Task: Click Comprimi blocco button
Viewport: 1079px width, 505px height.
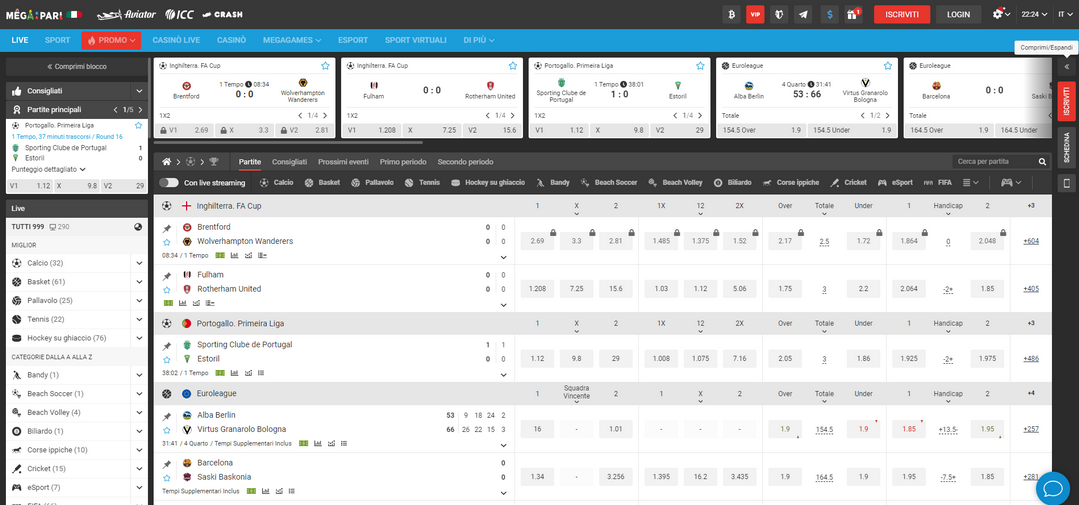Action: (76, 67)
